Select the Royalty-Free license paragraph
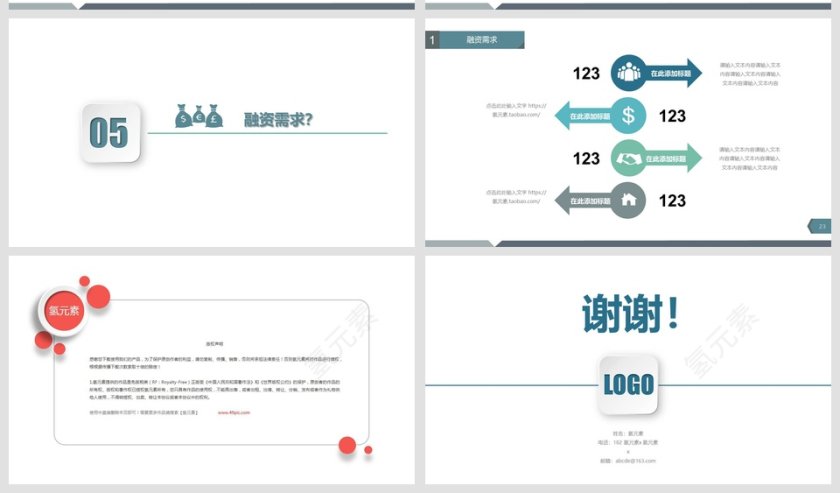 click(214, 390)
